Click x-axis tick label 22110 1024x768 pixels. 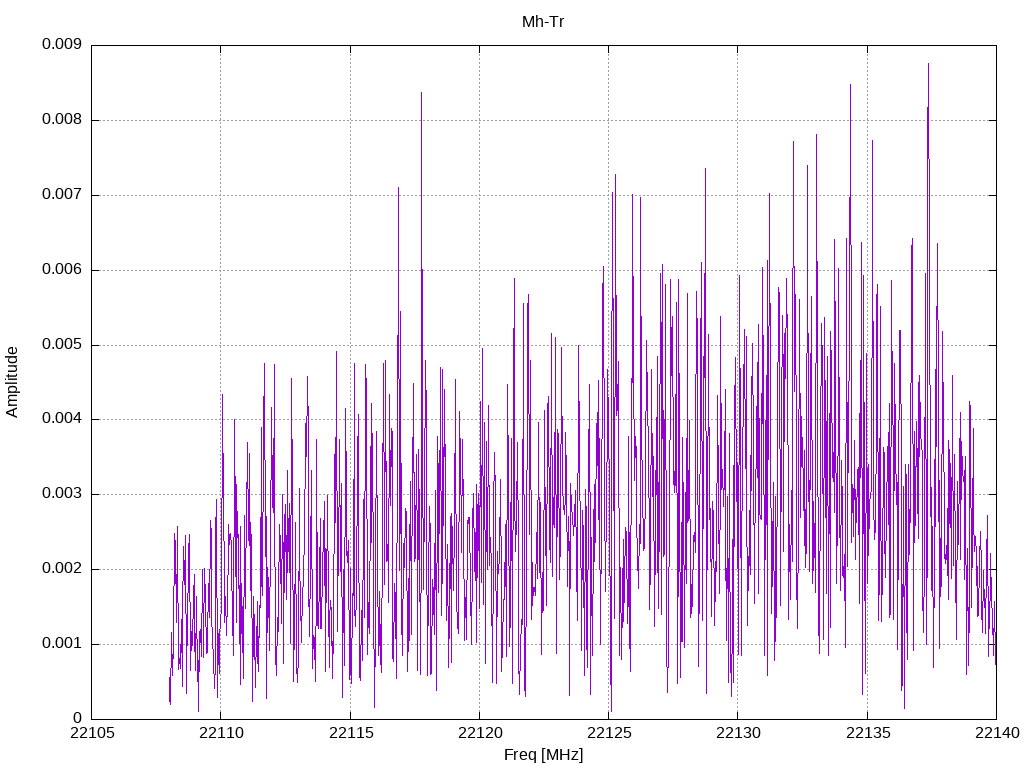tap(221, 733)
